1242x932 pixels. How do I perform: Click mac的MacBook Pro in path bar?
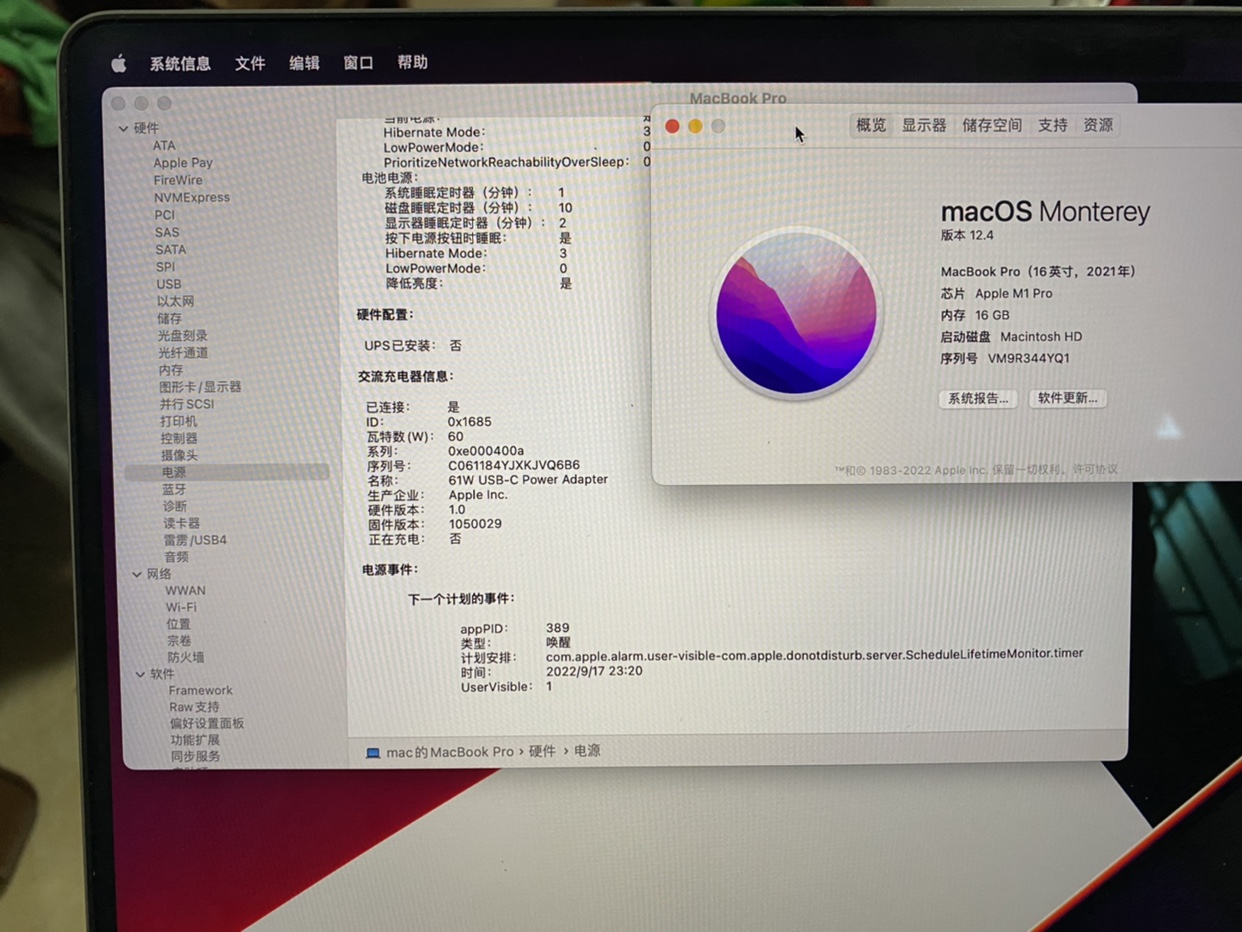tap(450, 752)
